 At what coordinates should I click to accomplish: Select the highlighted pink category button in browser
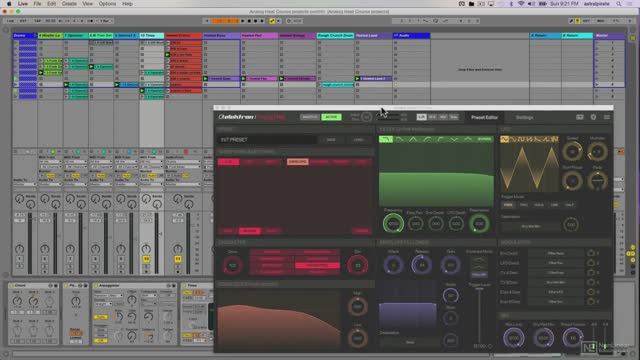click(298, 162)
